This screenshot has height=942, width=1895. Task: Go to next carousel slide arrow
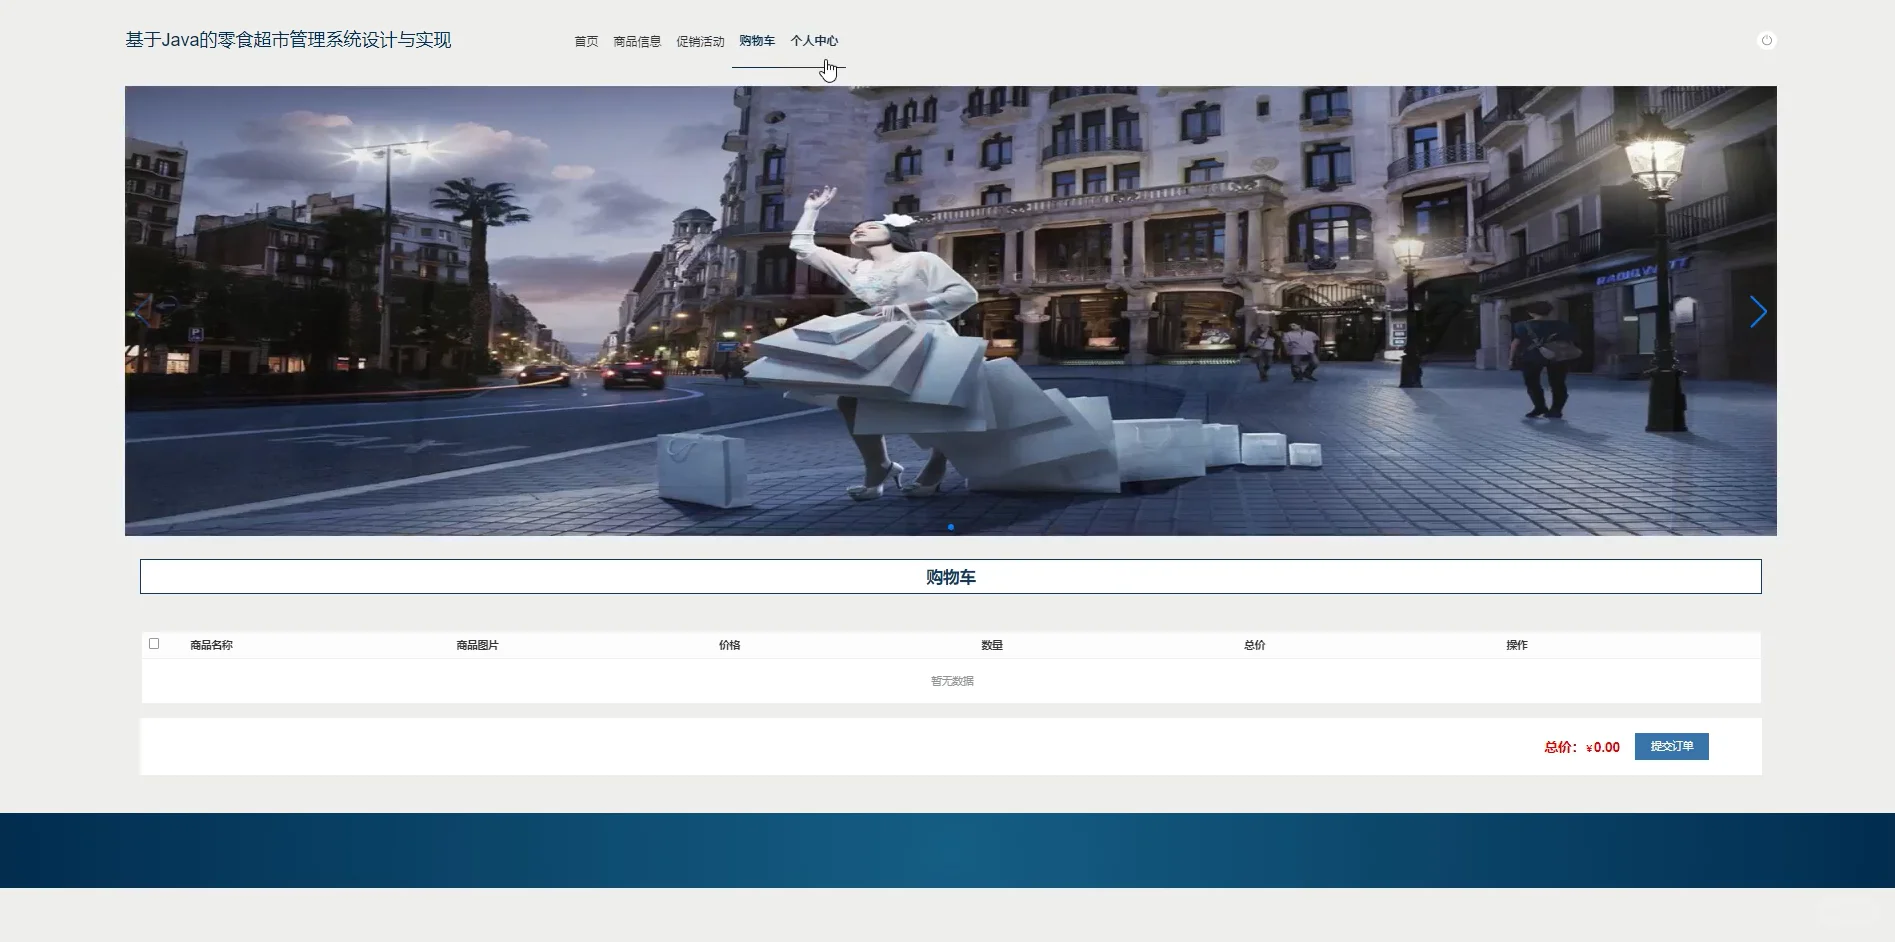[1758, 312]
